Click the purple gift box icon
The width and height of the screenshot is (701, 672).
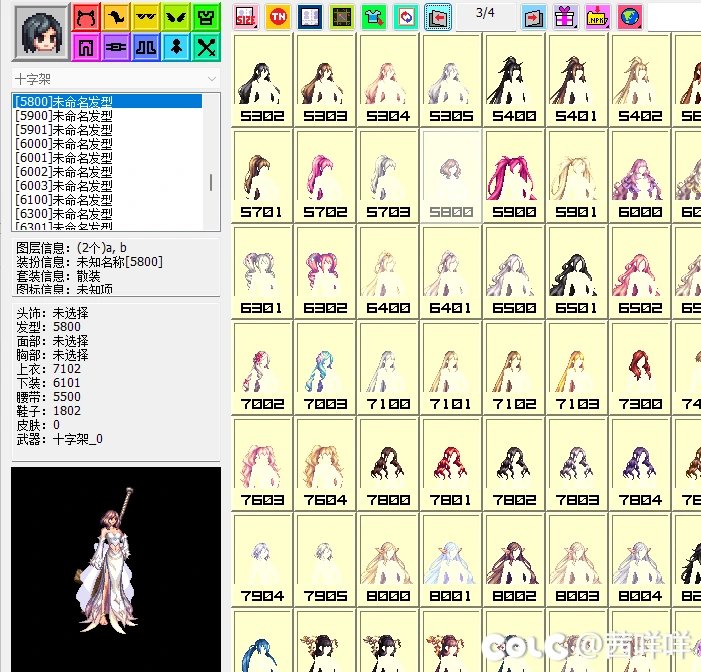point(566,17)
